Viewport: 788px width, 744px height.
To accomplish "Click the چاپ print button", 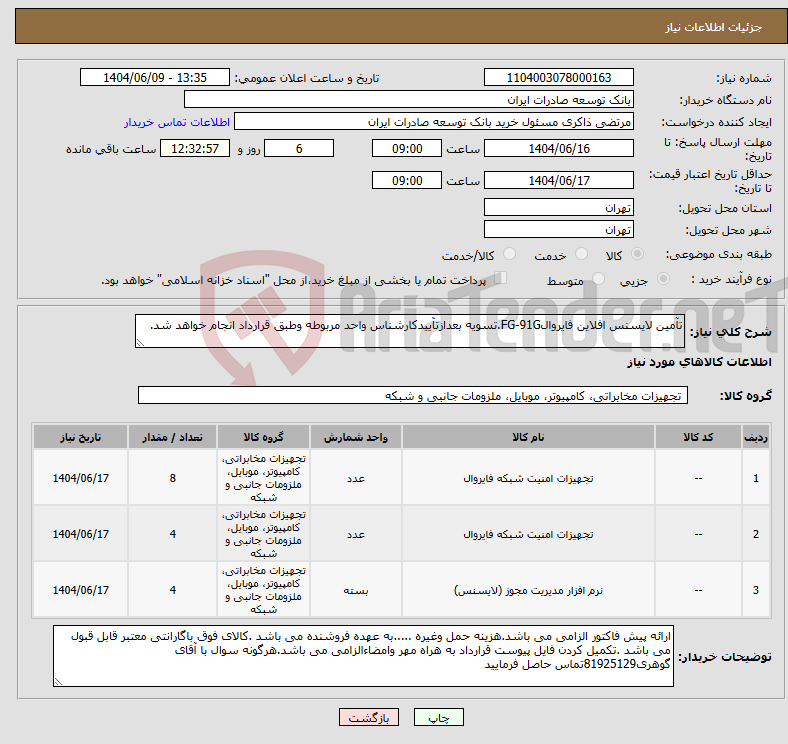I will click(439, 718).
